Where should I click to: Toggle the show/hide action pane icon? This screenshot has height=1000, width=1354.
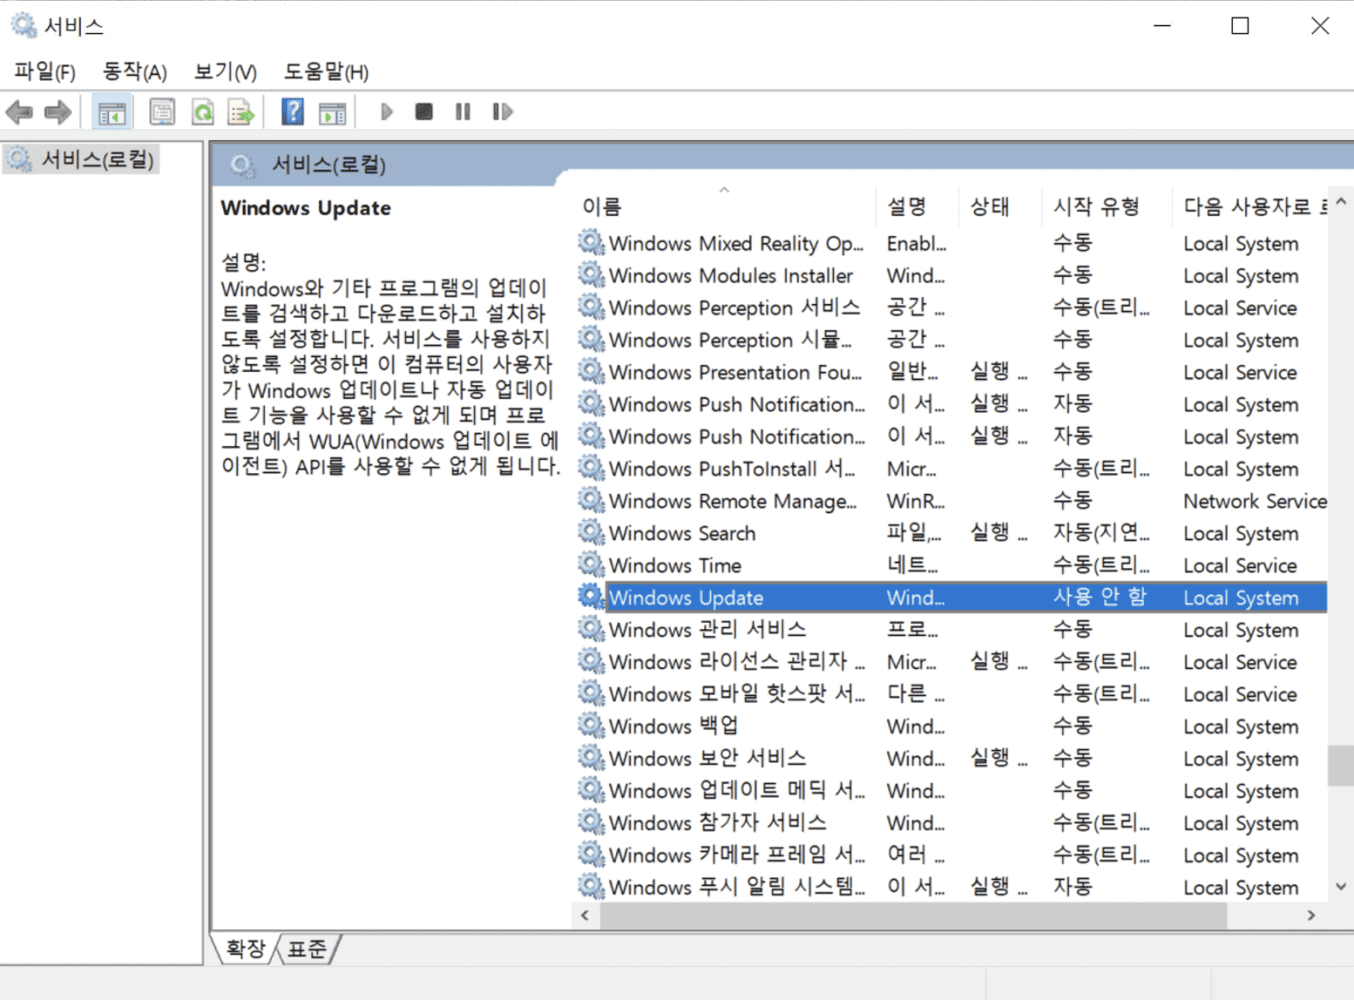coord(332,112)
